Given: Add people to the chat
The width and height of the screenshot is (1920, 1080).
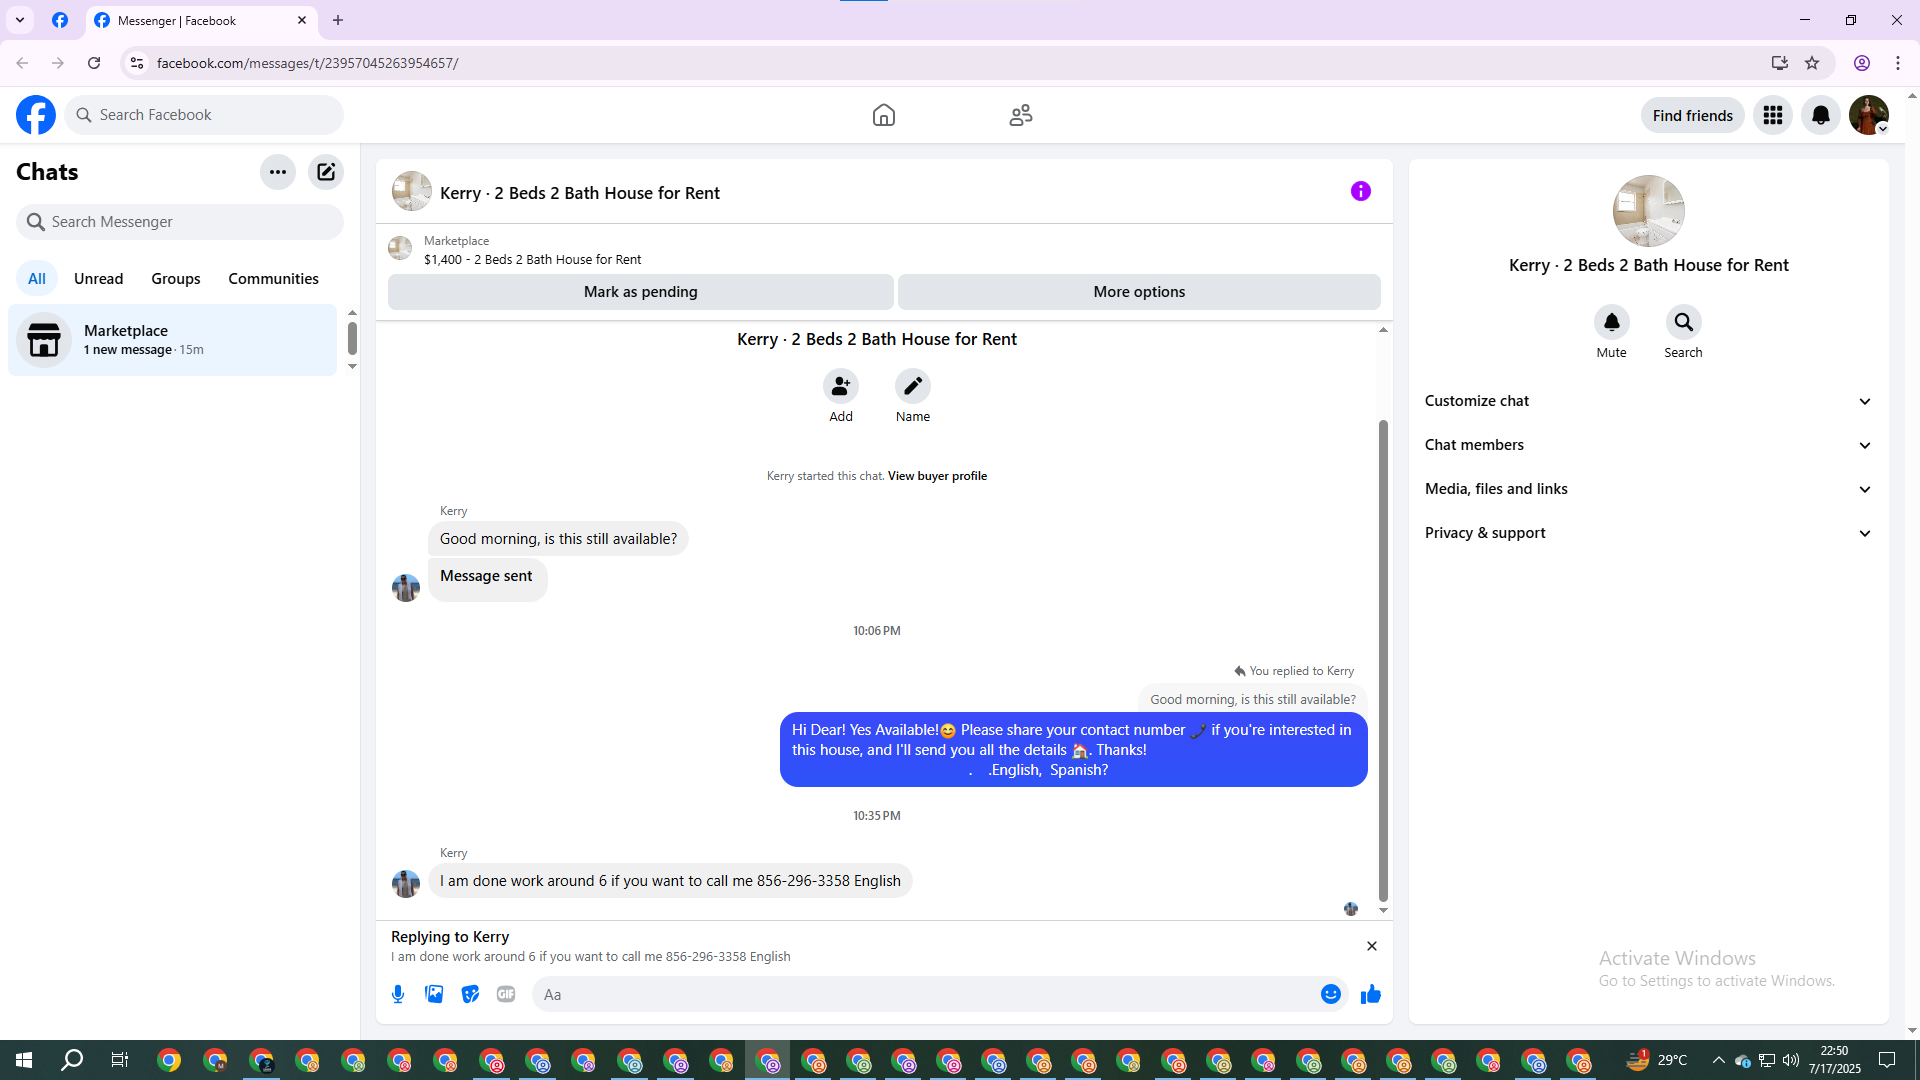Looking at the screenshot, I should (841, 386).
